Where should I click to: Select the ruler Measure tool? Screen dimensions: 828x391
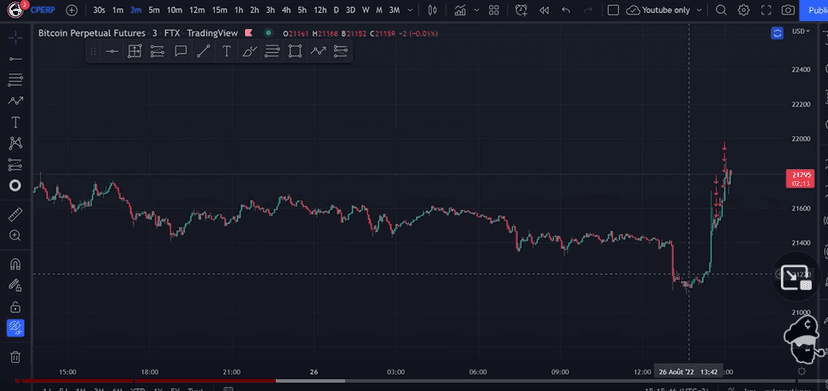pyautogui.click(x=15, y=215)
